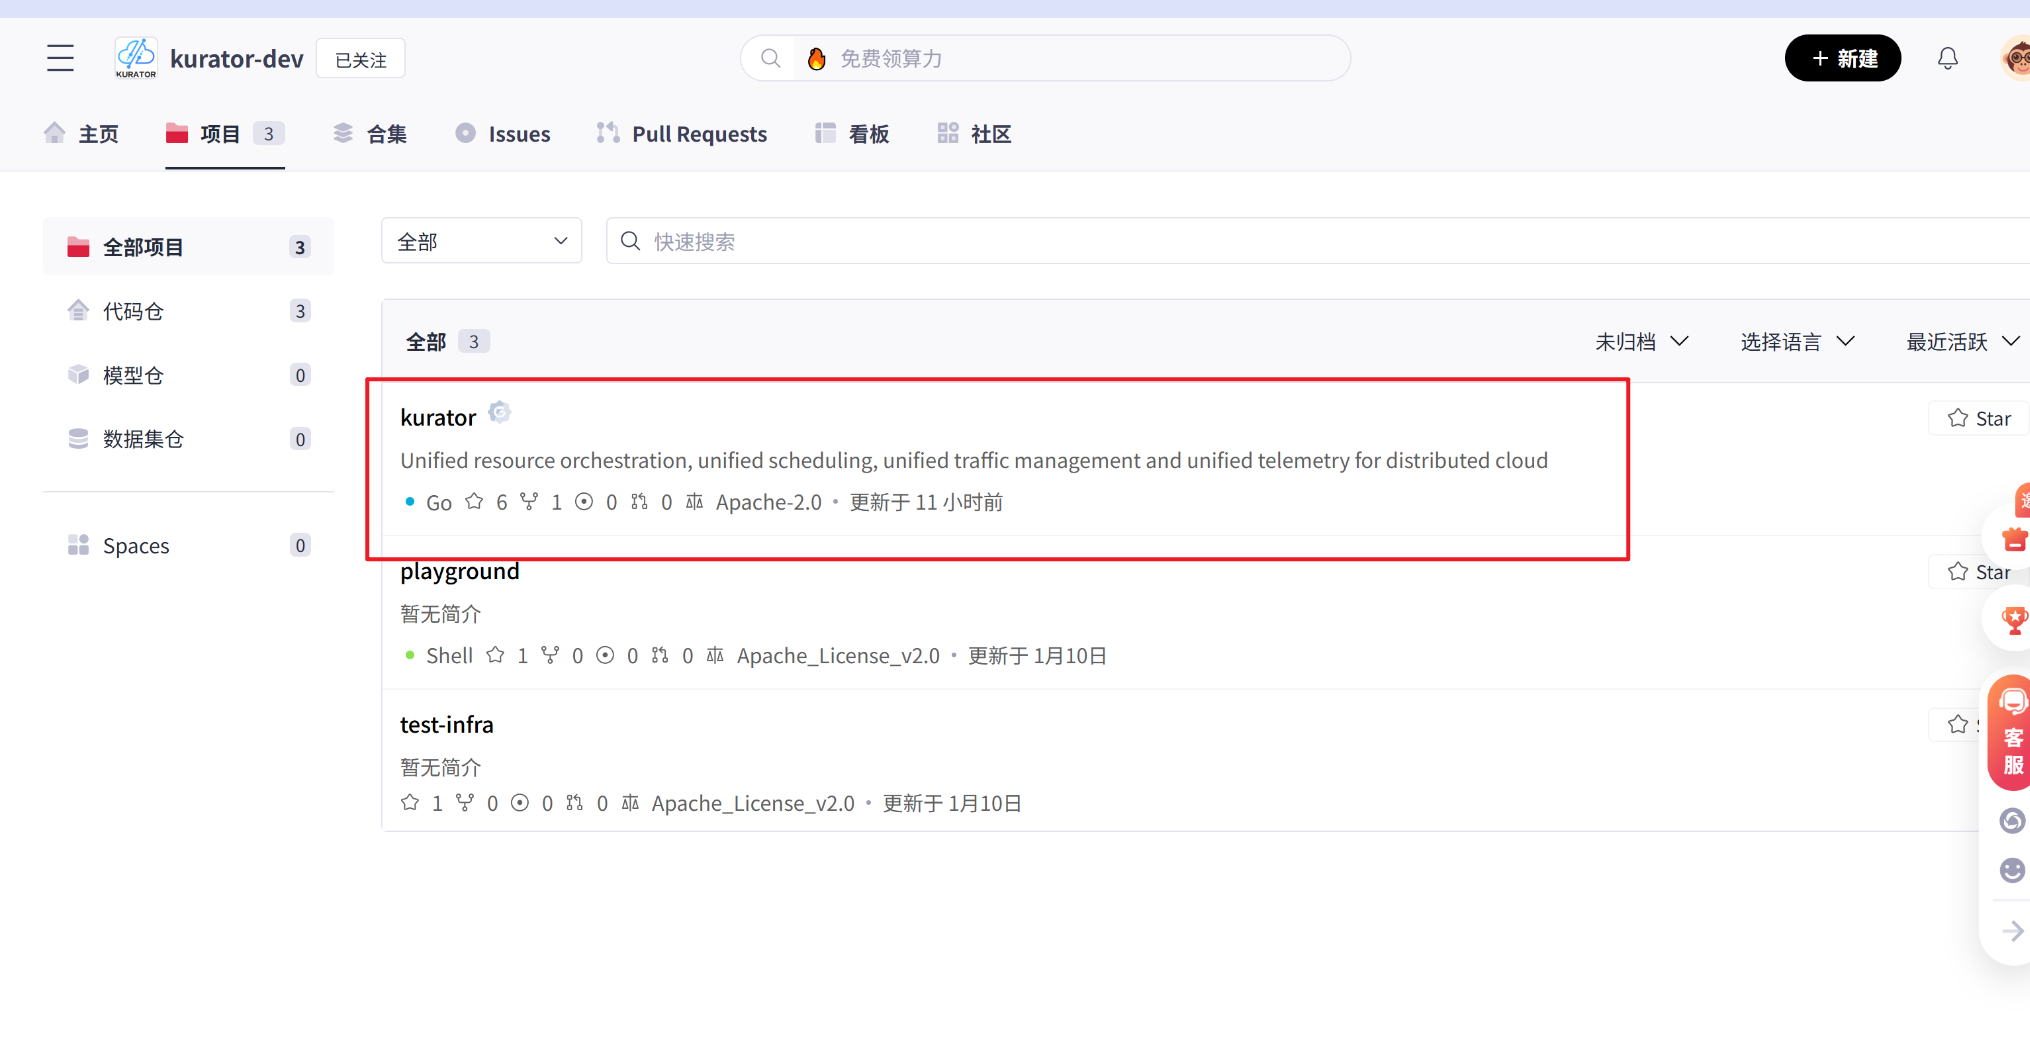Open the notification bell

pos(1947,58)
